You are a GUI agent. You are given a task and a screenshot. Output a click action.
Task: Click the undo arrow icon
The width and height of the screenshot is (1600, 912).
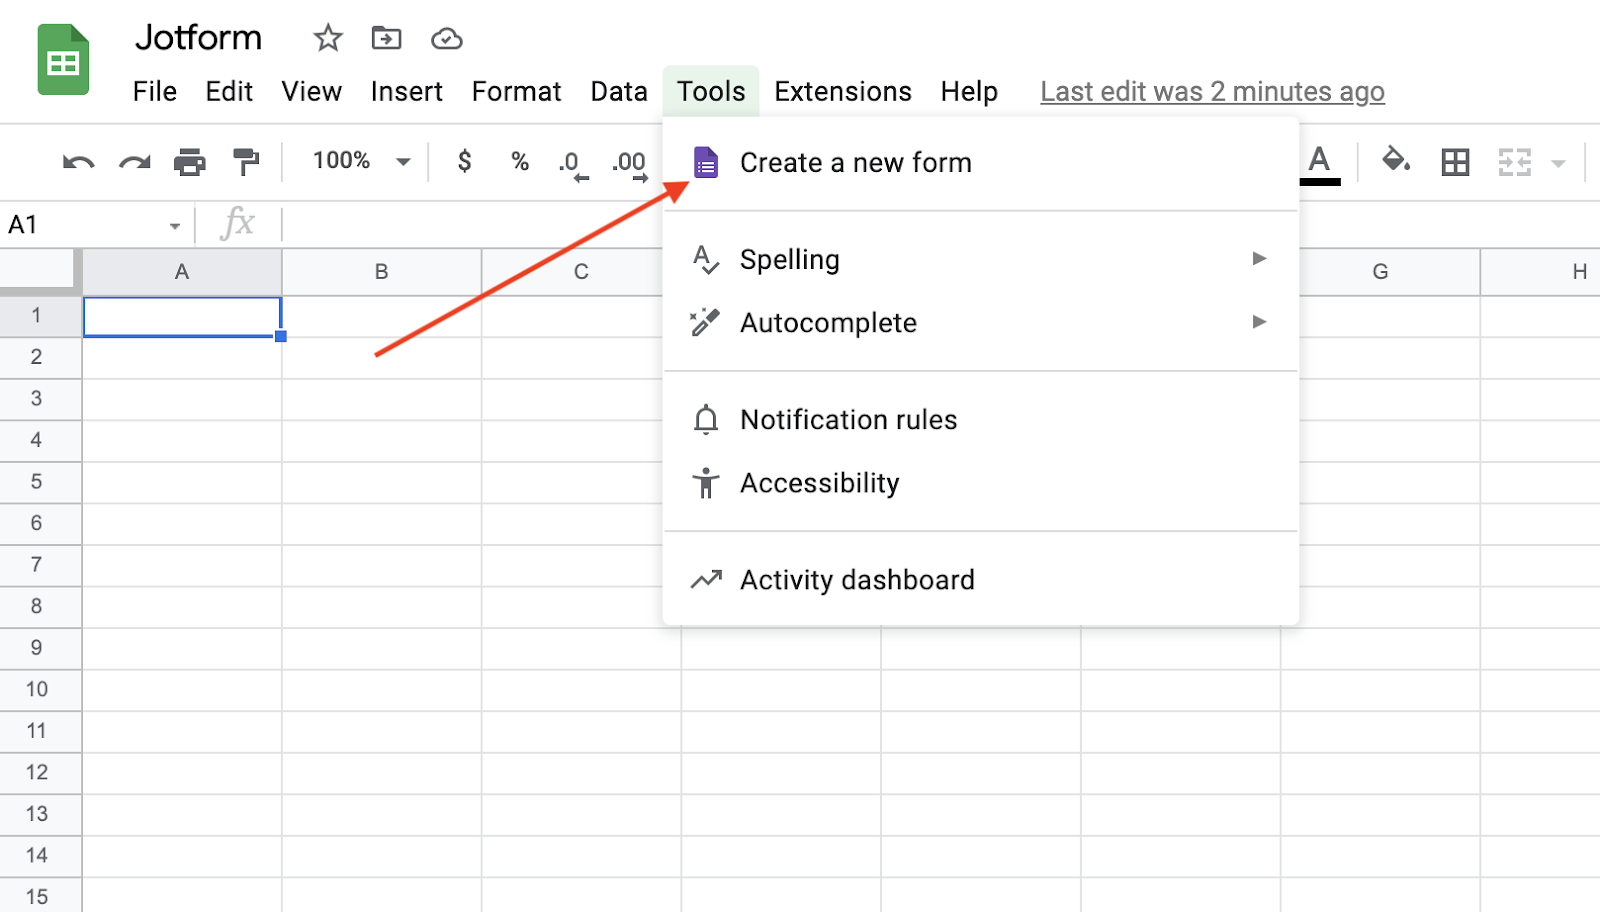[x=78, y=162]
